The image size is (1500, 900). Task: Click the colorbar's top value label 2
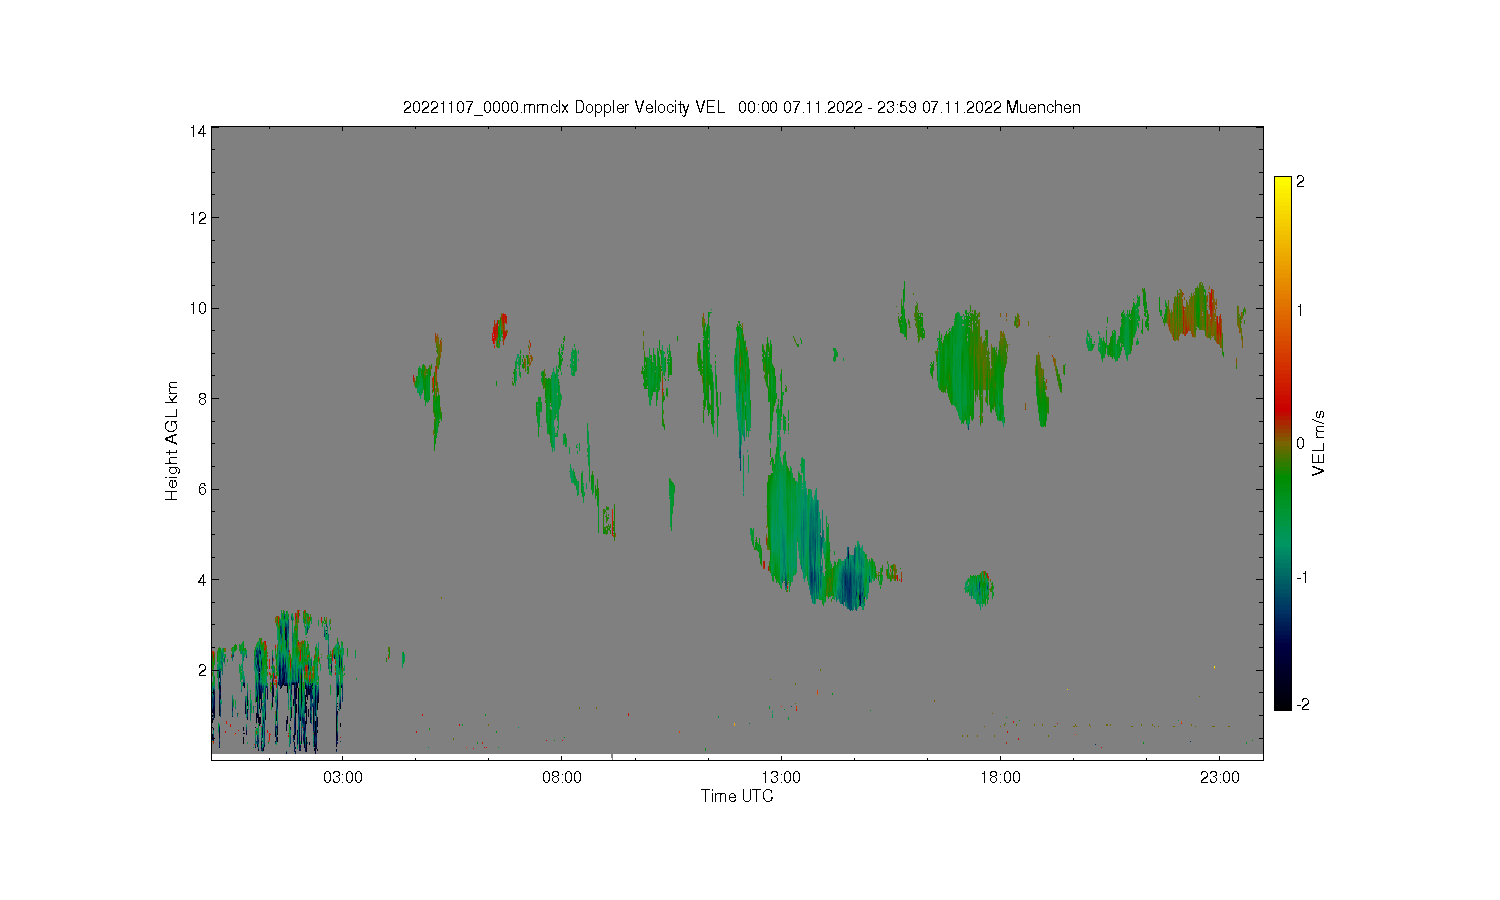point(1300,182)
